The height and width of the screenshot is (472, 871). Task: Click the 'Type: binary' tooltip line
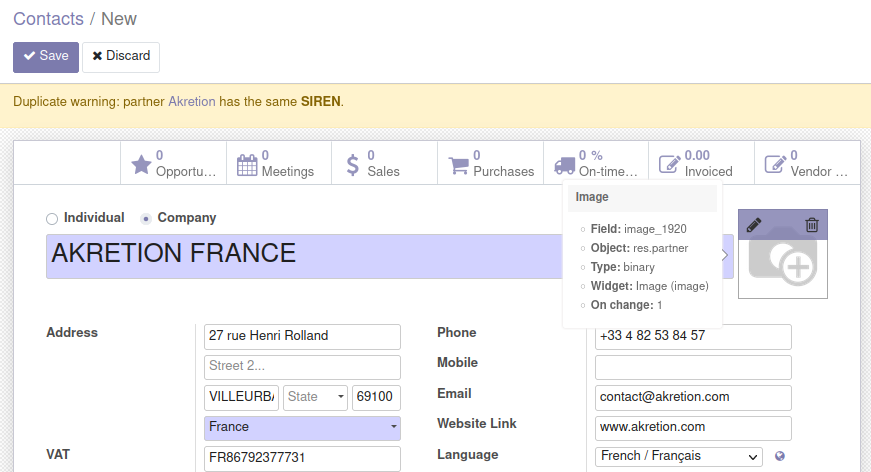623,267
